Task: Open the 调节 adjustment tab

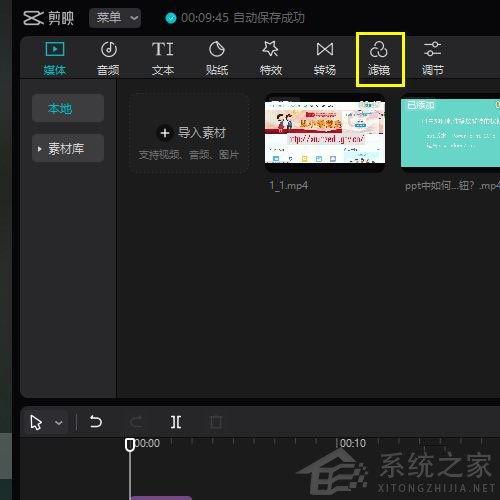Action: pyautogui.click(x=433, y=59)
